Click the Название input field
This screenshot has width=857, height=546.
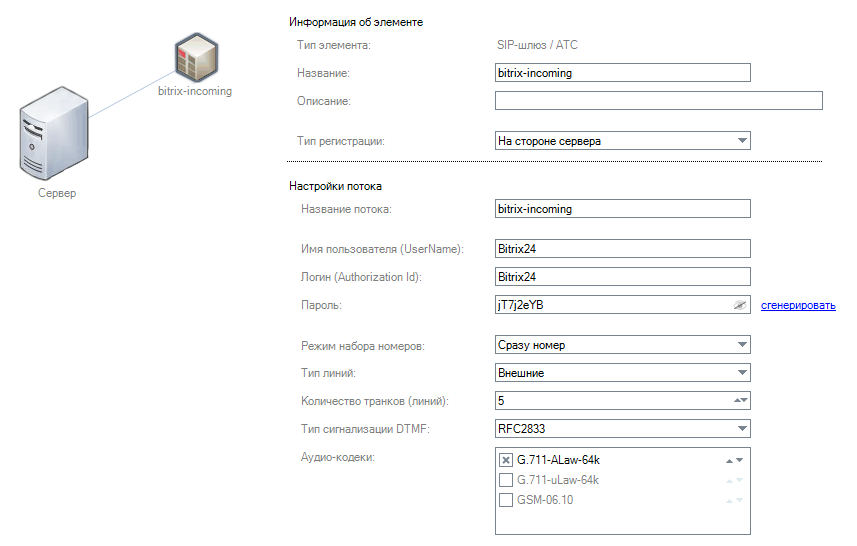(x=623, y=73)
